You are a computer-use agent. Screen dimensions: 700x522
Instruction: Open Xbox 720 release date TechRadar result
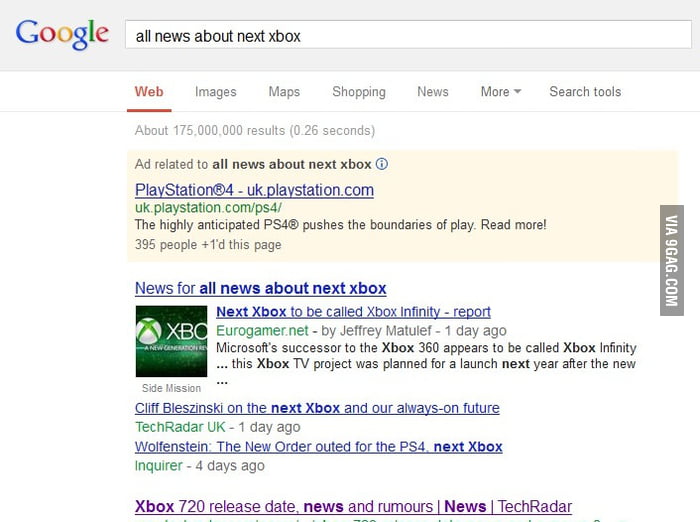[x=353, y=507]
